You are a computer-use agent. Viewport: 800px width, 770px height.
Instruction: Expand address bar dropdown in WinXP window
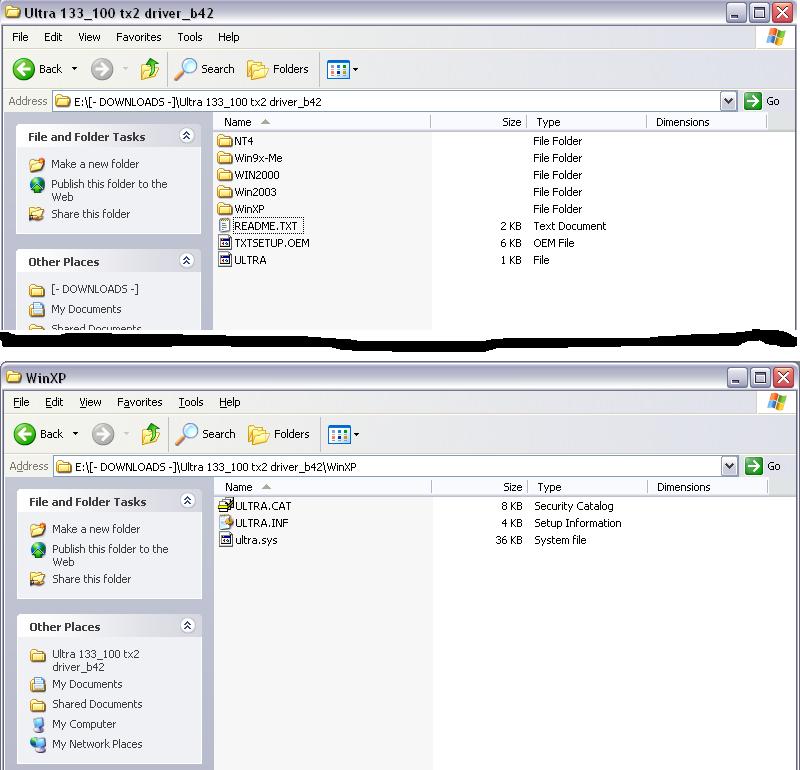[x=730, y=466]
